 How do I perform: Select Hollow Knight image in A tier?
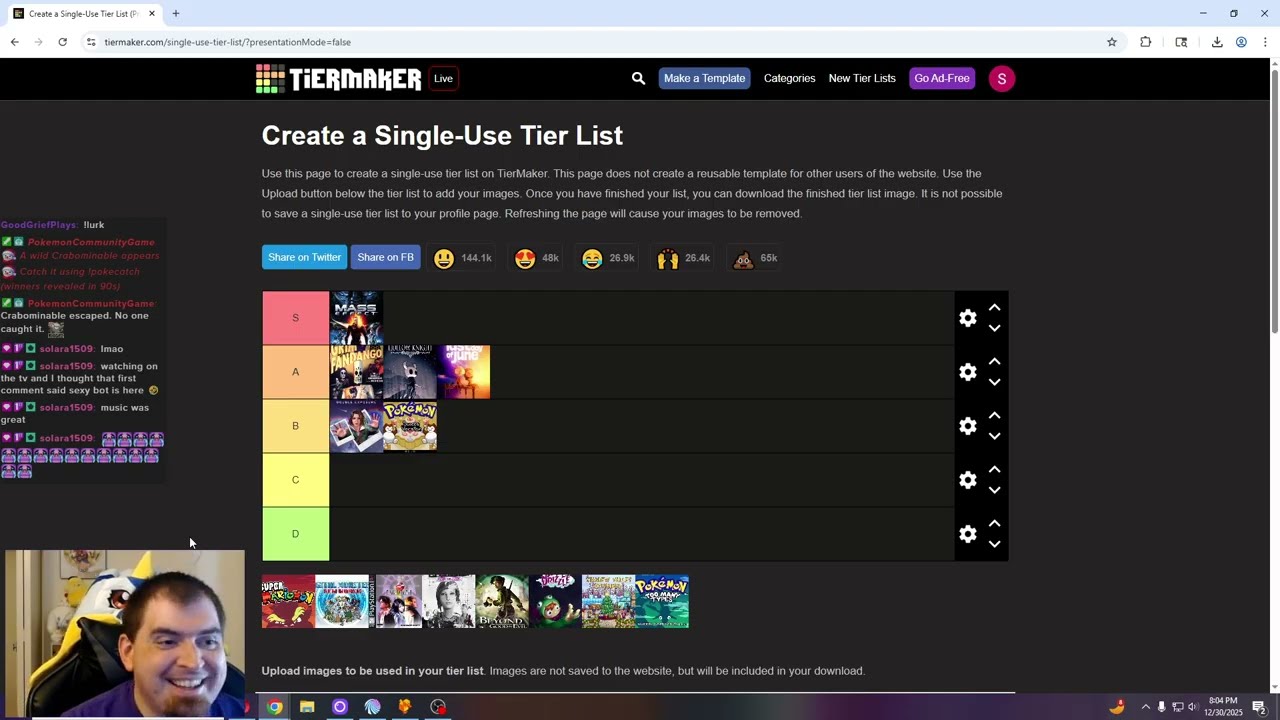[410, 372]
